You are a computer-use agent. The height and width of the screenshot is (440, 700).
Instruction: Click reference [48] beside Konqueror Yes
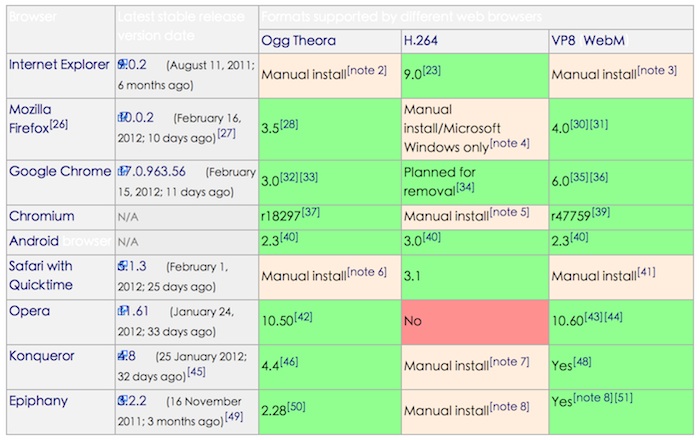(582, 362)
